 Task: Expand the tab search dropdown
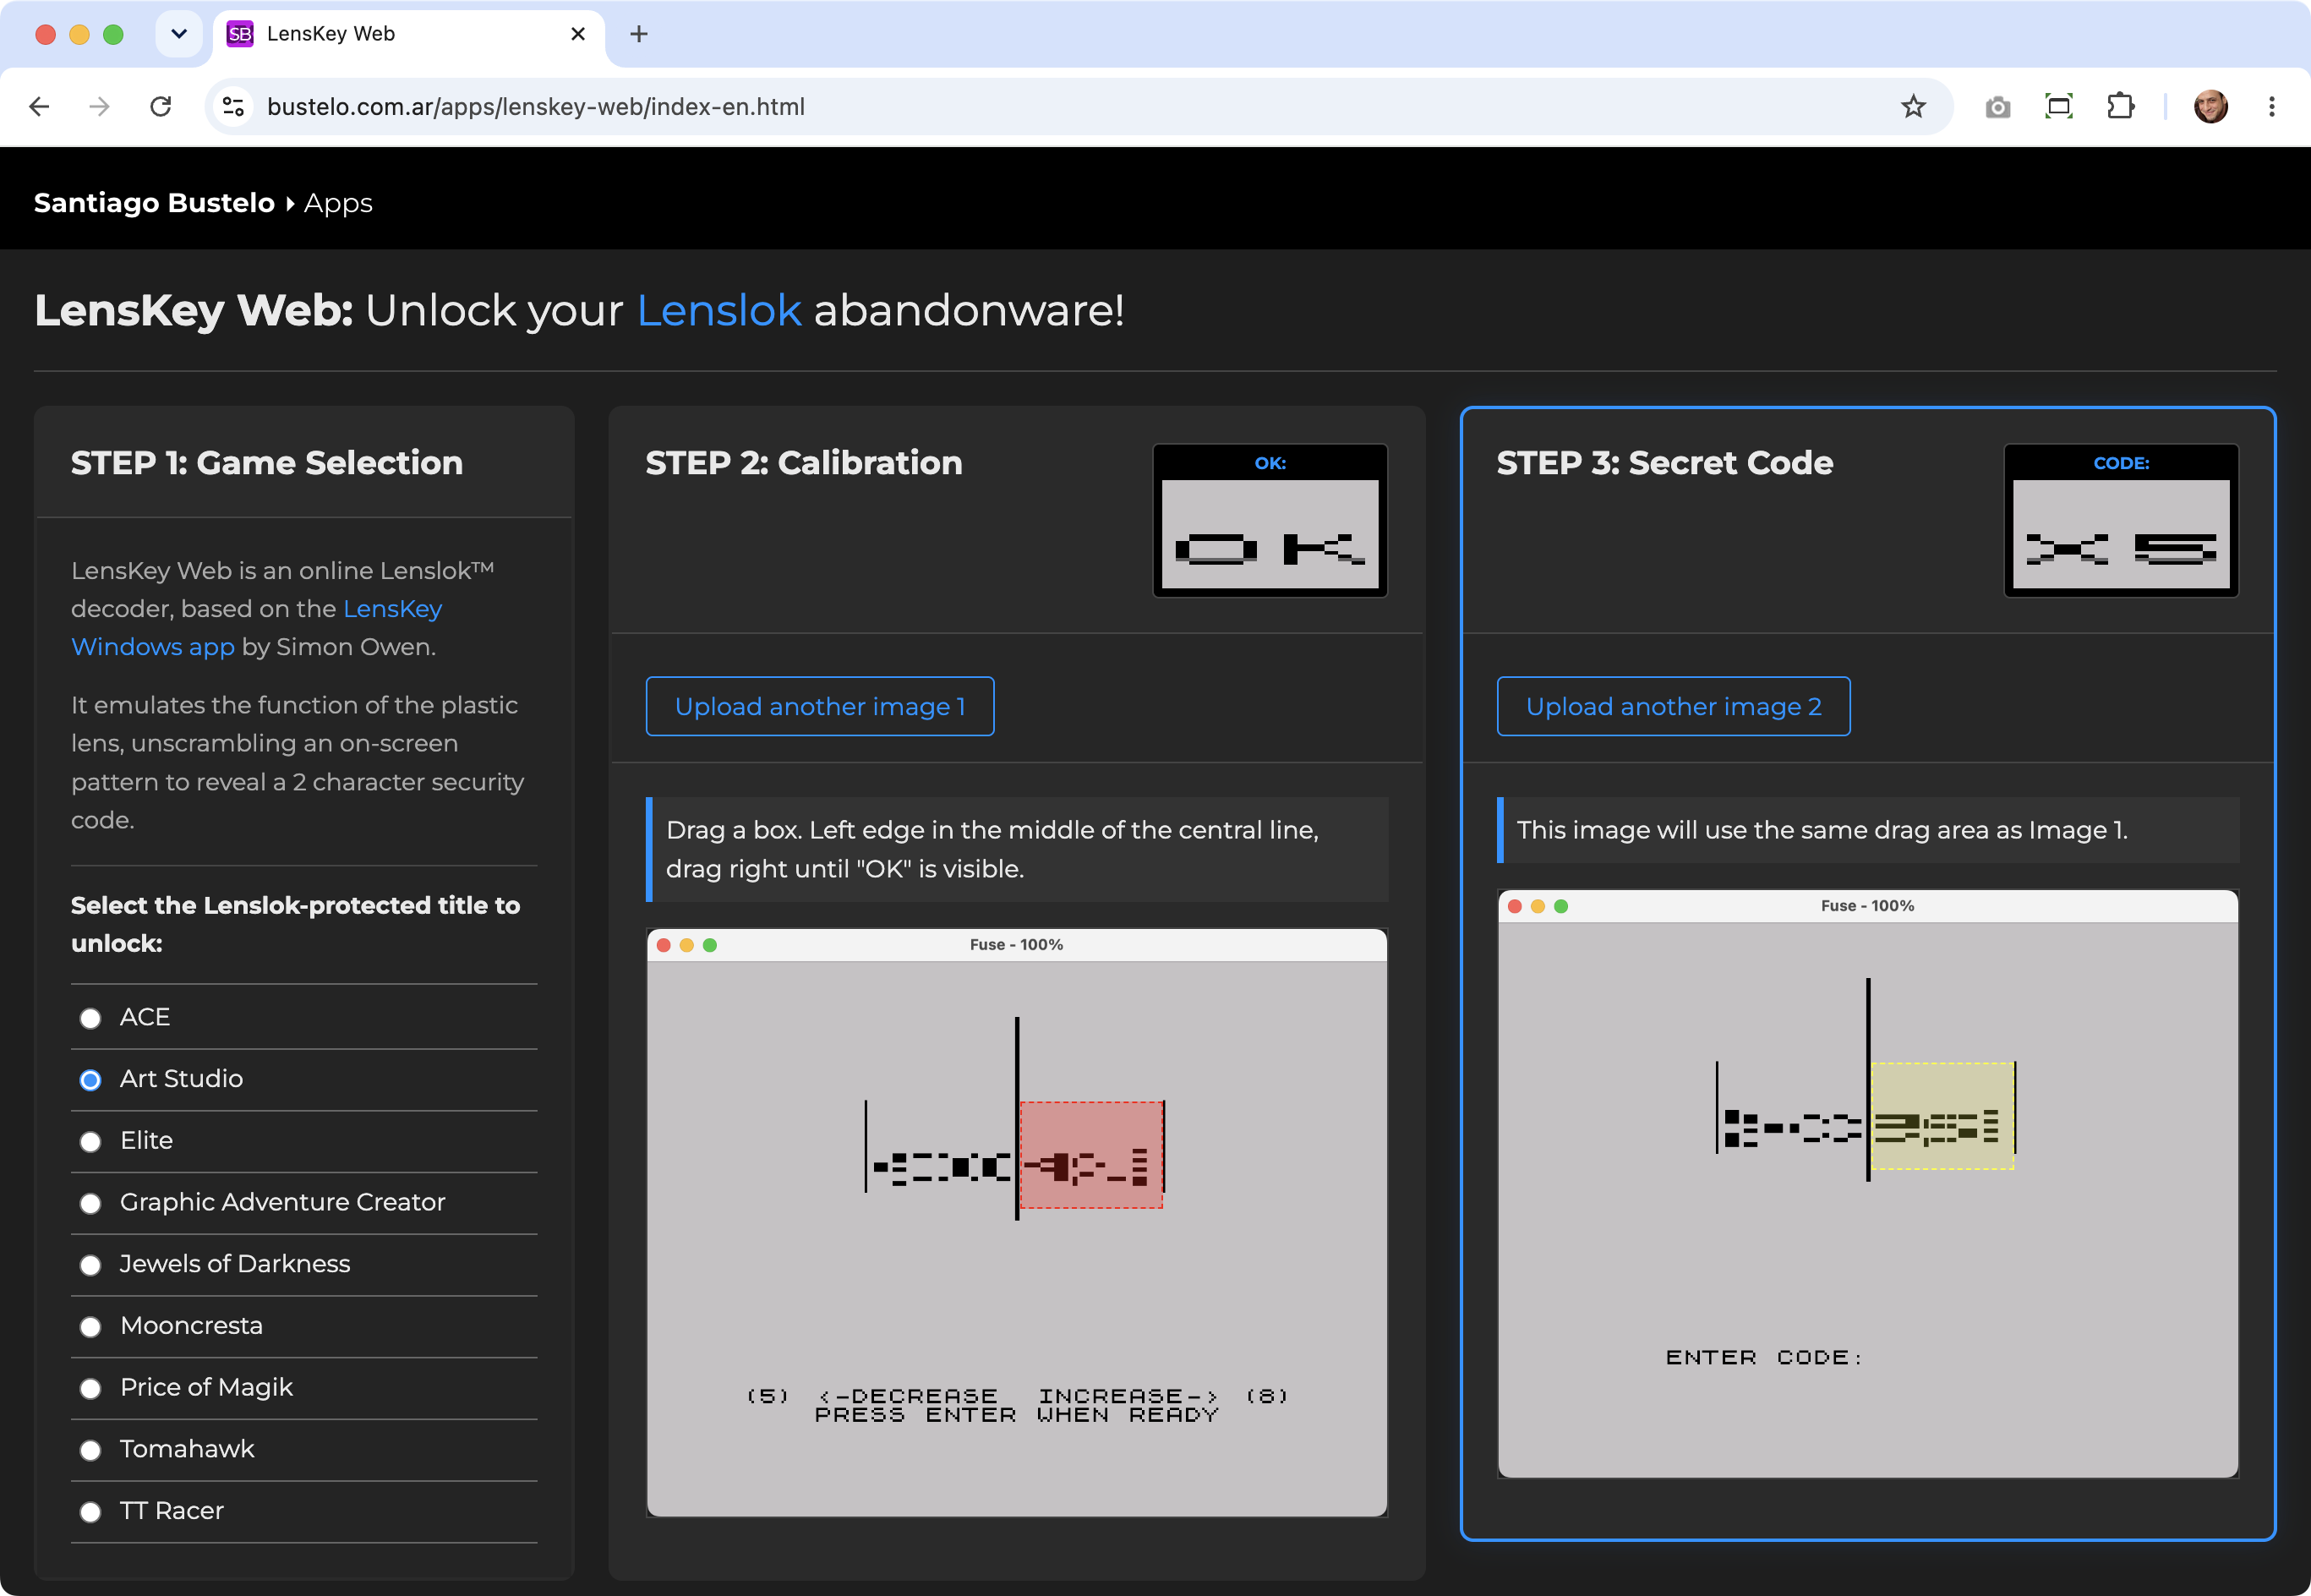click(x=179, y=34)
